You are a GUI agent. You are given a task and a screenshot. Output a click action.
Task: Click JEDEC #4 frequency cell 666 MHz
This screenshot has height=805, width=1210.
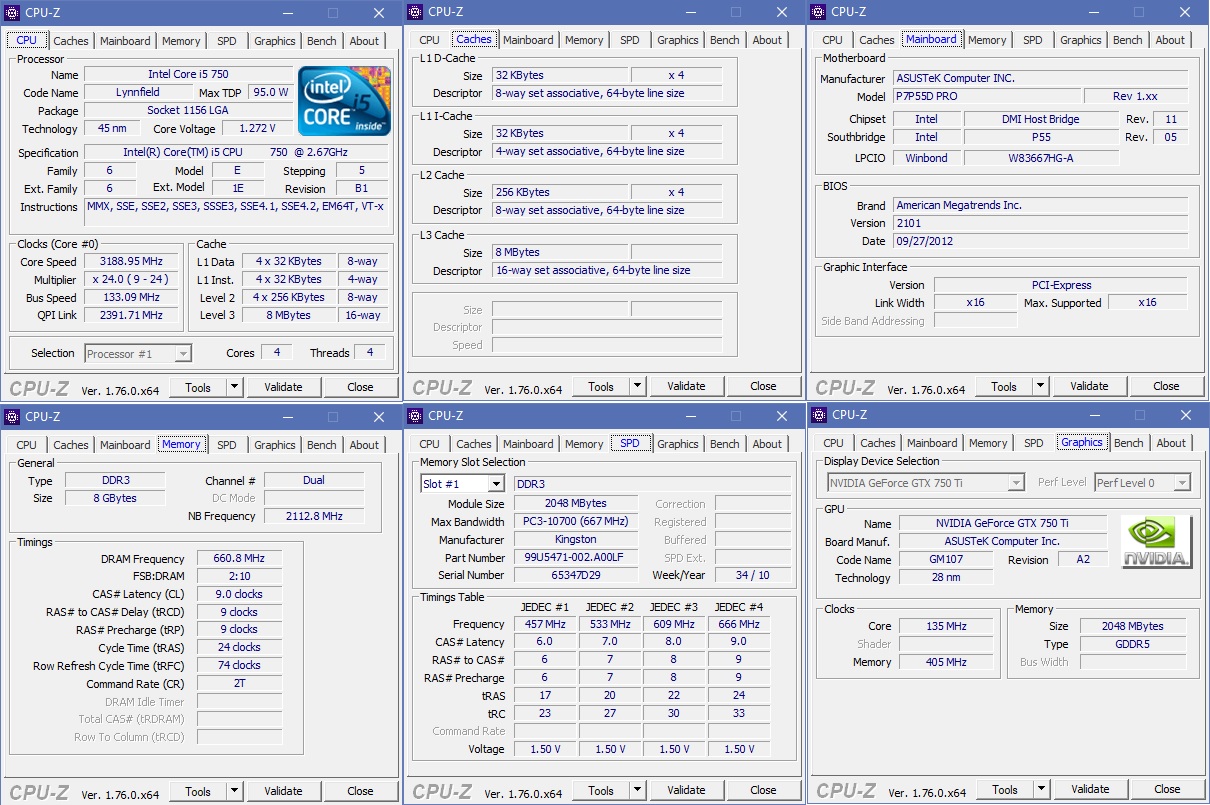739,624
